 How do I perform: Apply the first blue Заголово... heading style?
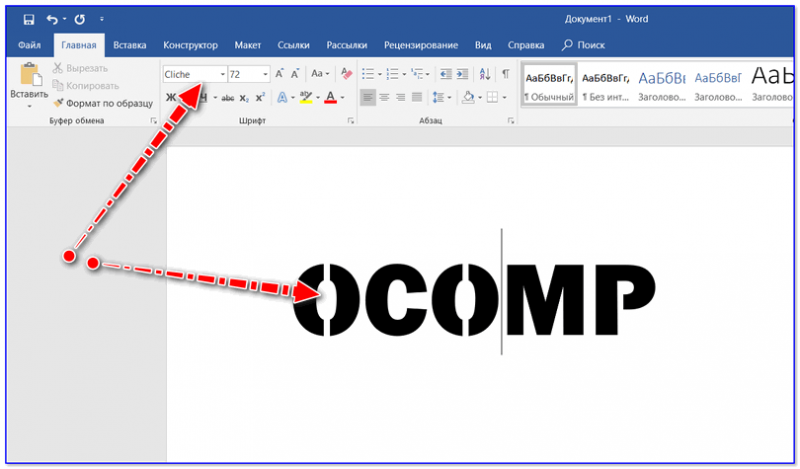(x=662, y=85)
